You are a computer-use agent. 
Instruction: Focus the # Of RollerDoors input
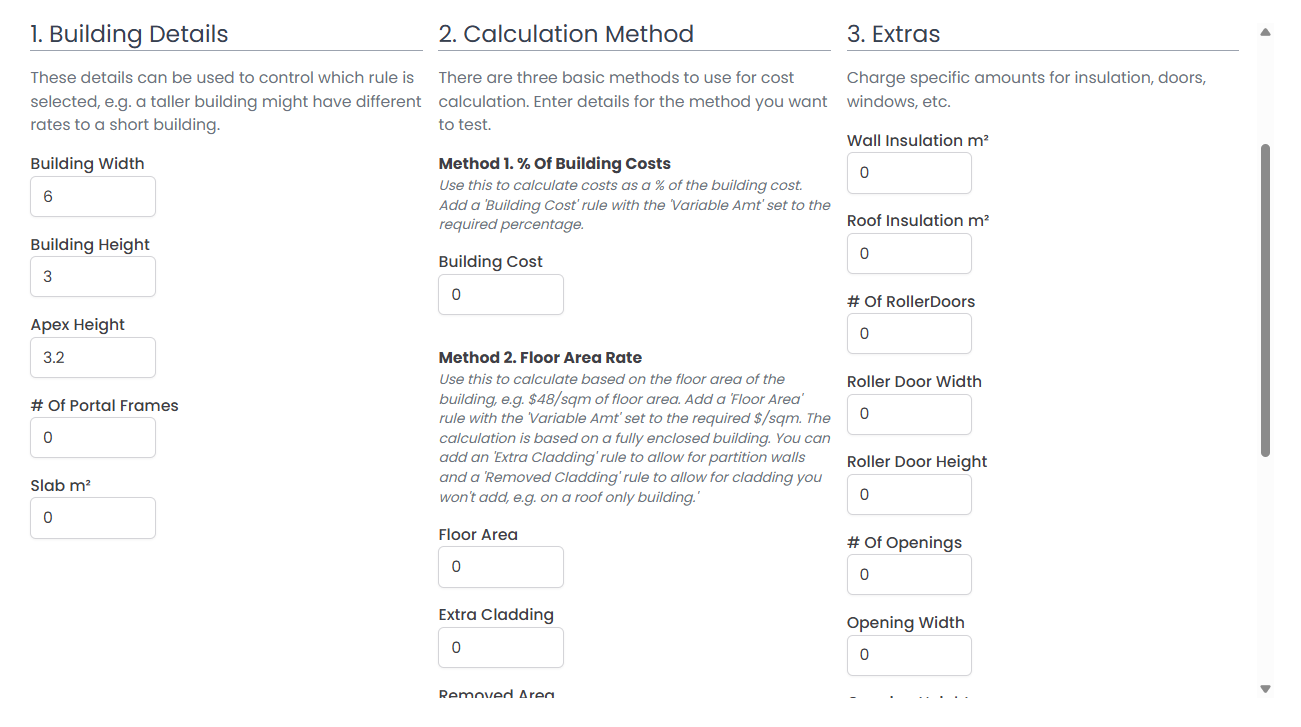point(909,334)
